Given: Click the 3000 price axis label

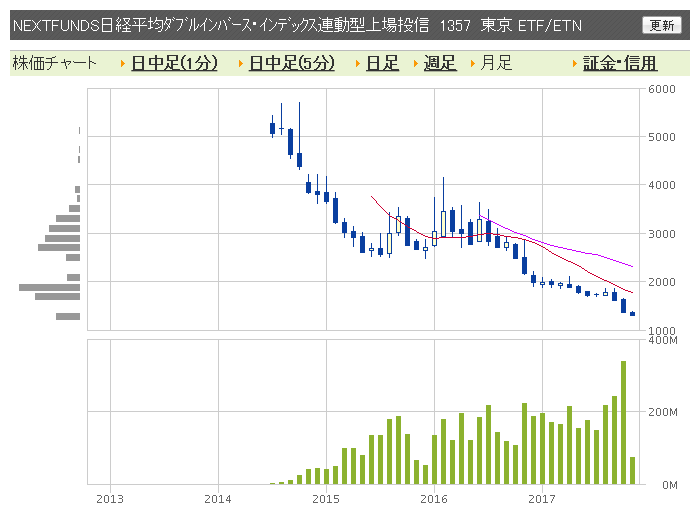Looking at the screenshot, I should point(661,233).
